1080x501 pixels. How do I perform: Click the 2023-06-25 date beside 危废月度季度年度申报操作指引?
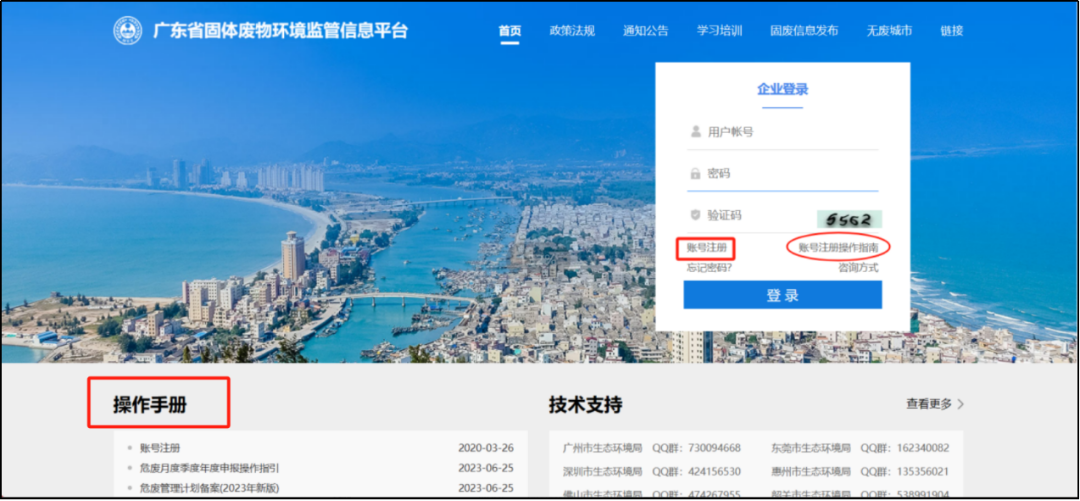pos(486,468)
